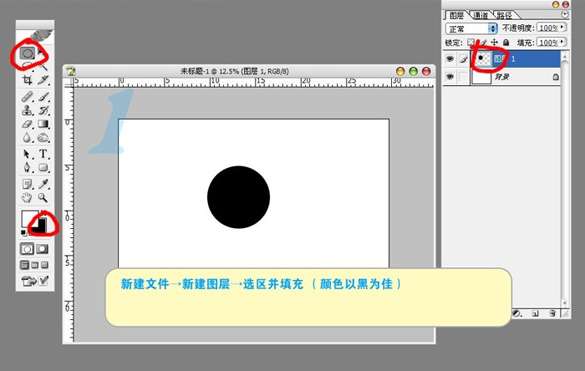Toggle lock transparent pixels checkbox

click(471, 42)
